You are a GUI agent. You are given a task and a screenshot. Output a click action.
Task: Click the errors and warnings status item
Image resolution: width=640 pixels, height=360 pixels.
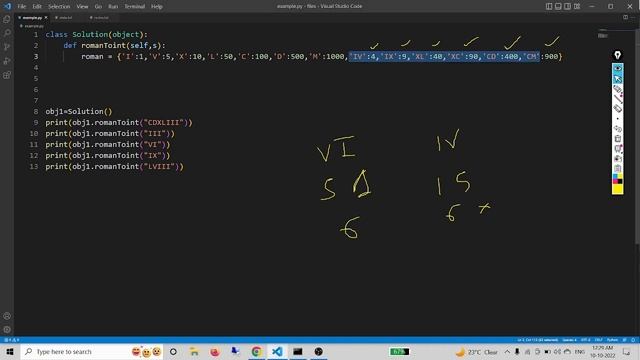[11, 340]
